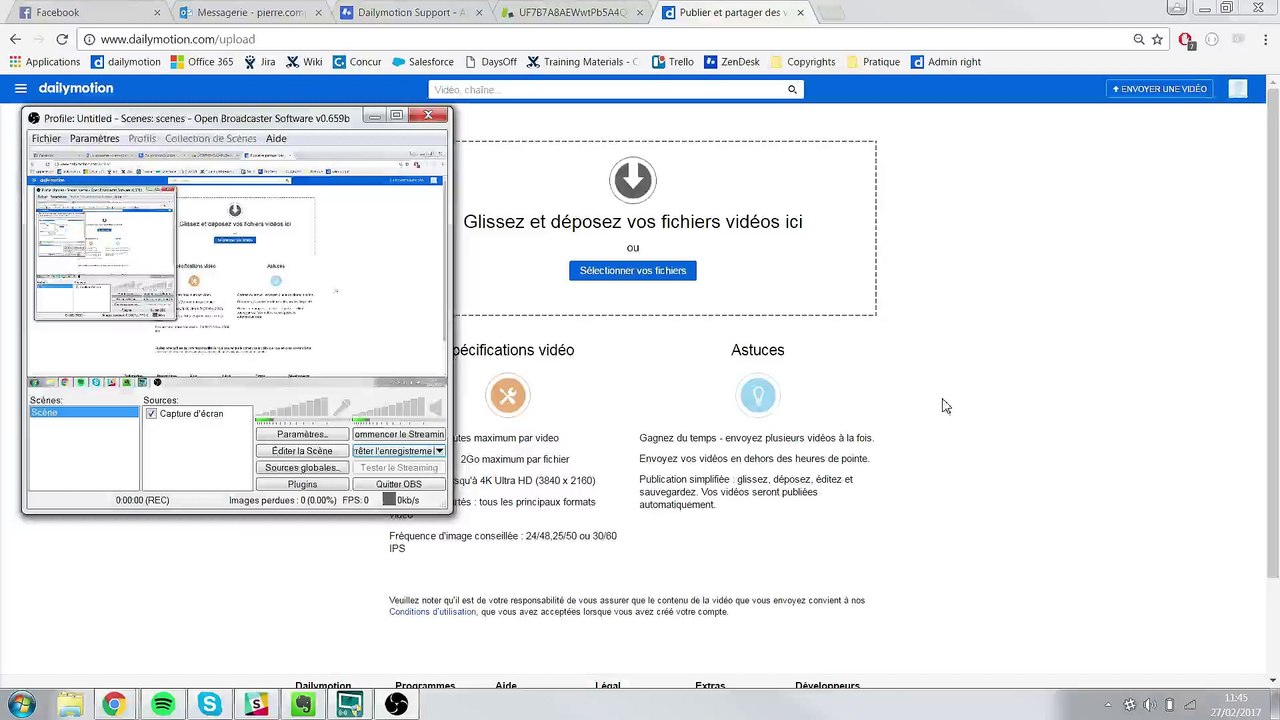Click the speaker volume icon in OBS
Screen dimensions: 1280x720
pos(436,407)
